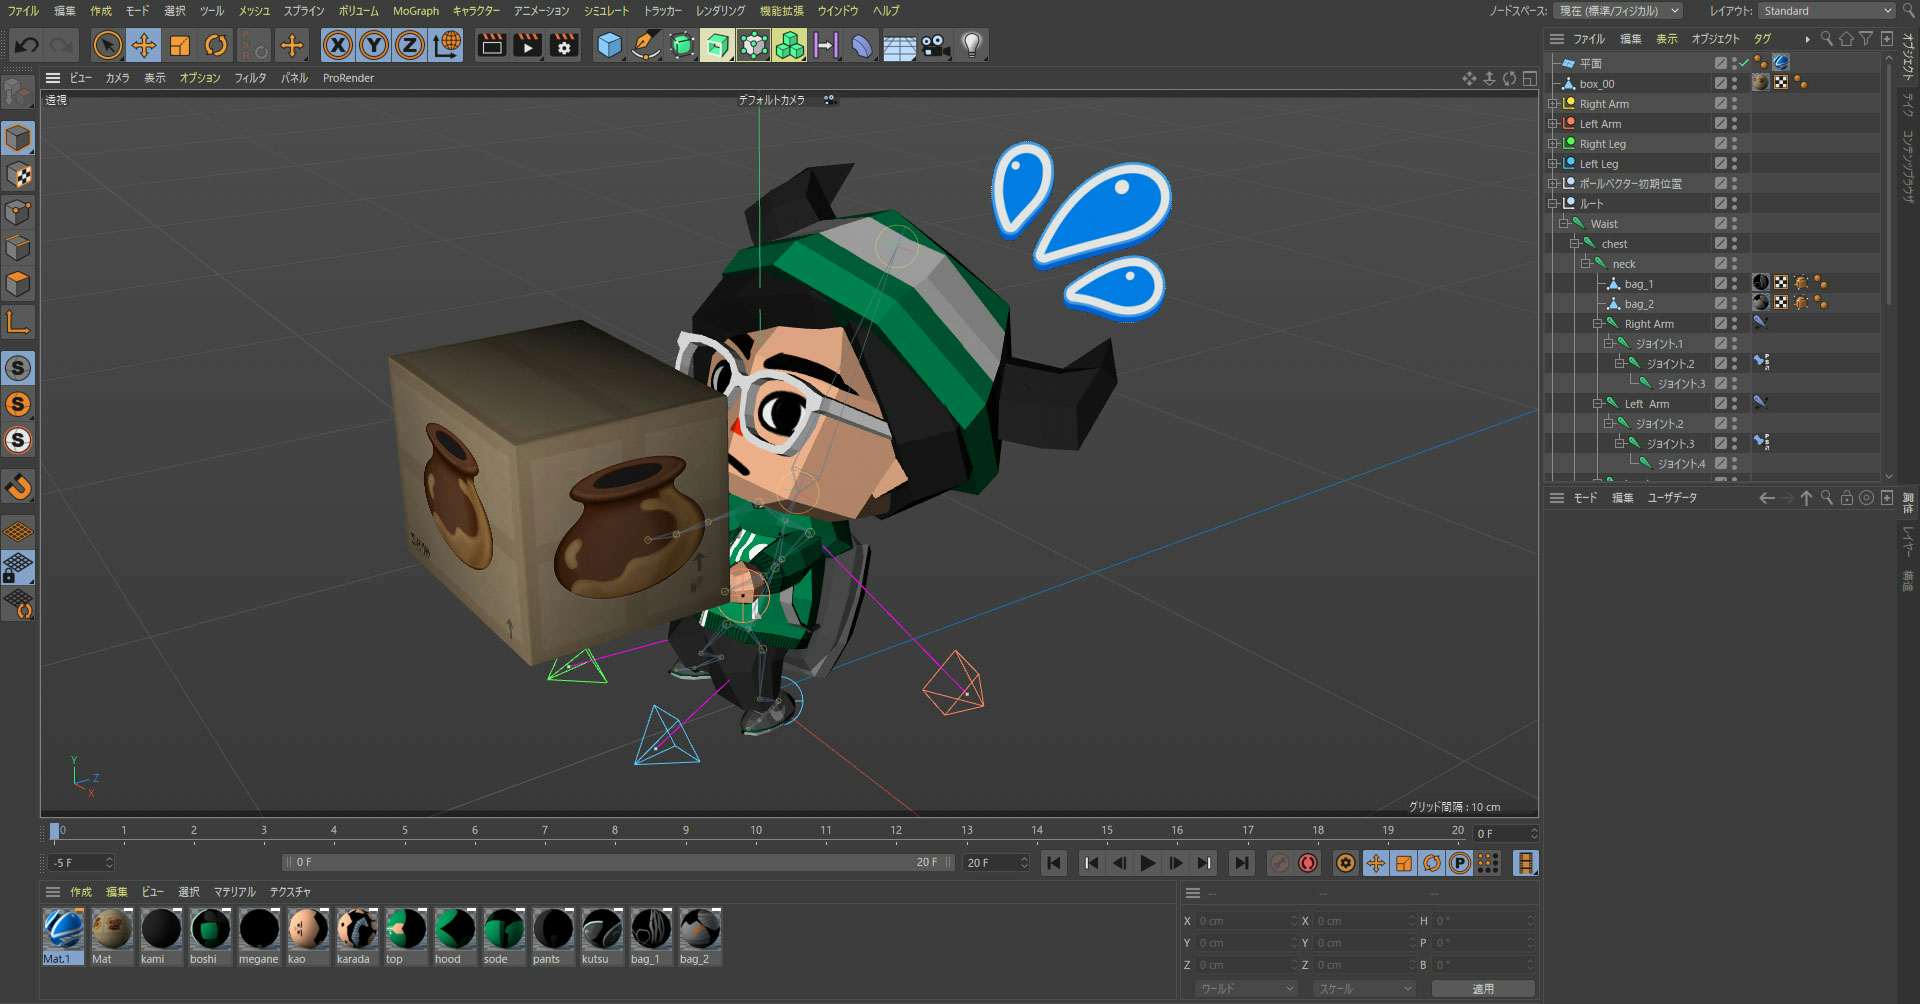Open the MoGraph menu
This screenshot has height=1004, width=1920.
coord(415,11)
